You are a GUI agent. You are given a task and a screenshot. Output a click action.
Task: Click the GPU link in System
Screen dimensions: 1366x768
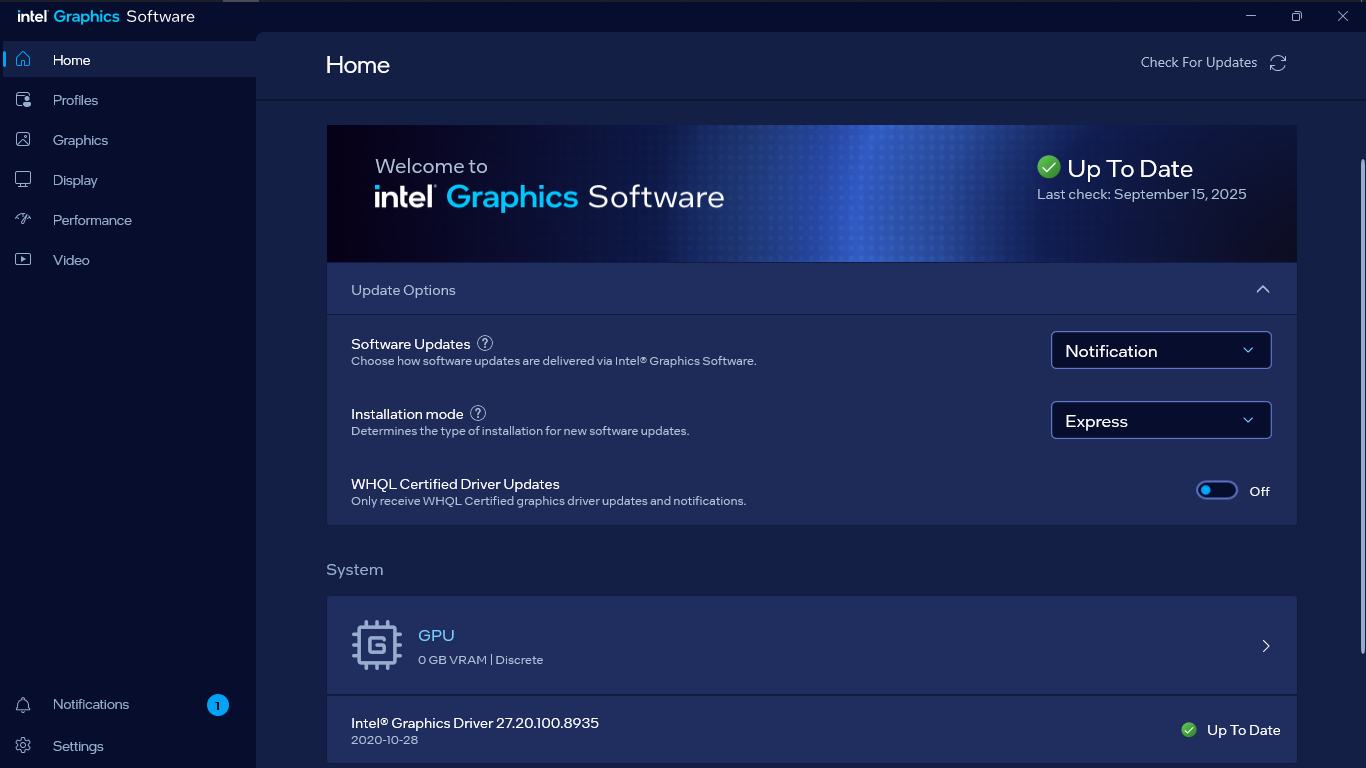pyautogui.click(x=436, y=636)
